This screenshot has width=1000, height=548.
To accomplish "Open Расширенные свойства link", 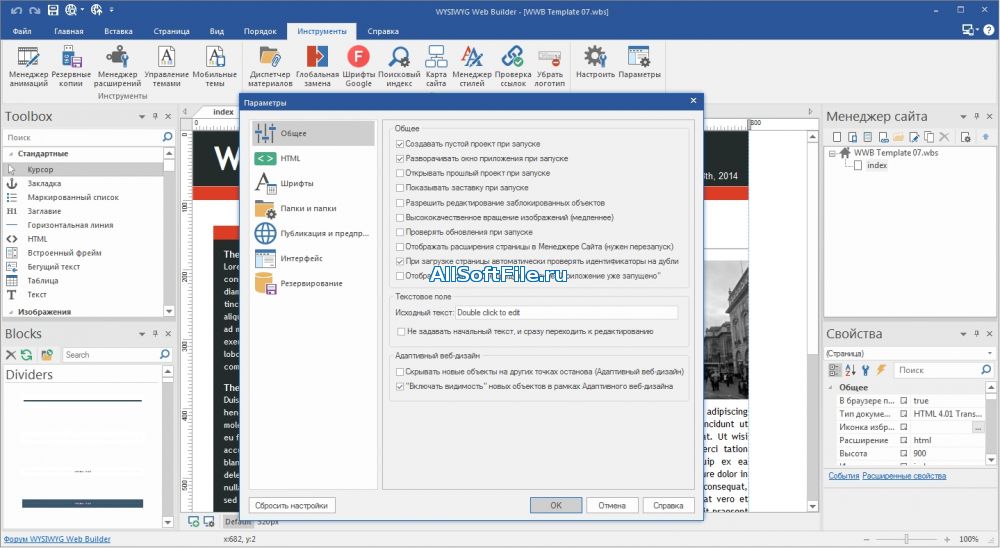I will pyautogui.click(x=904, y=476).
